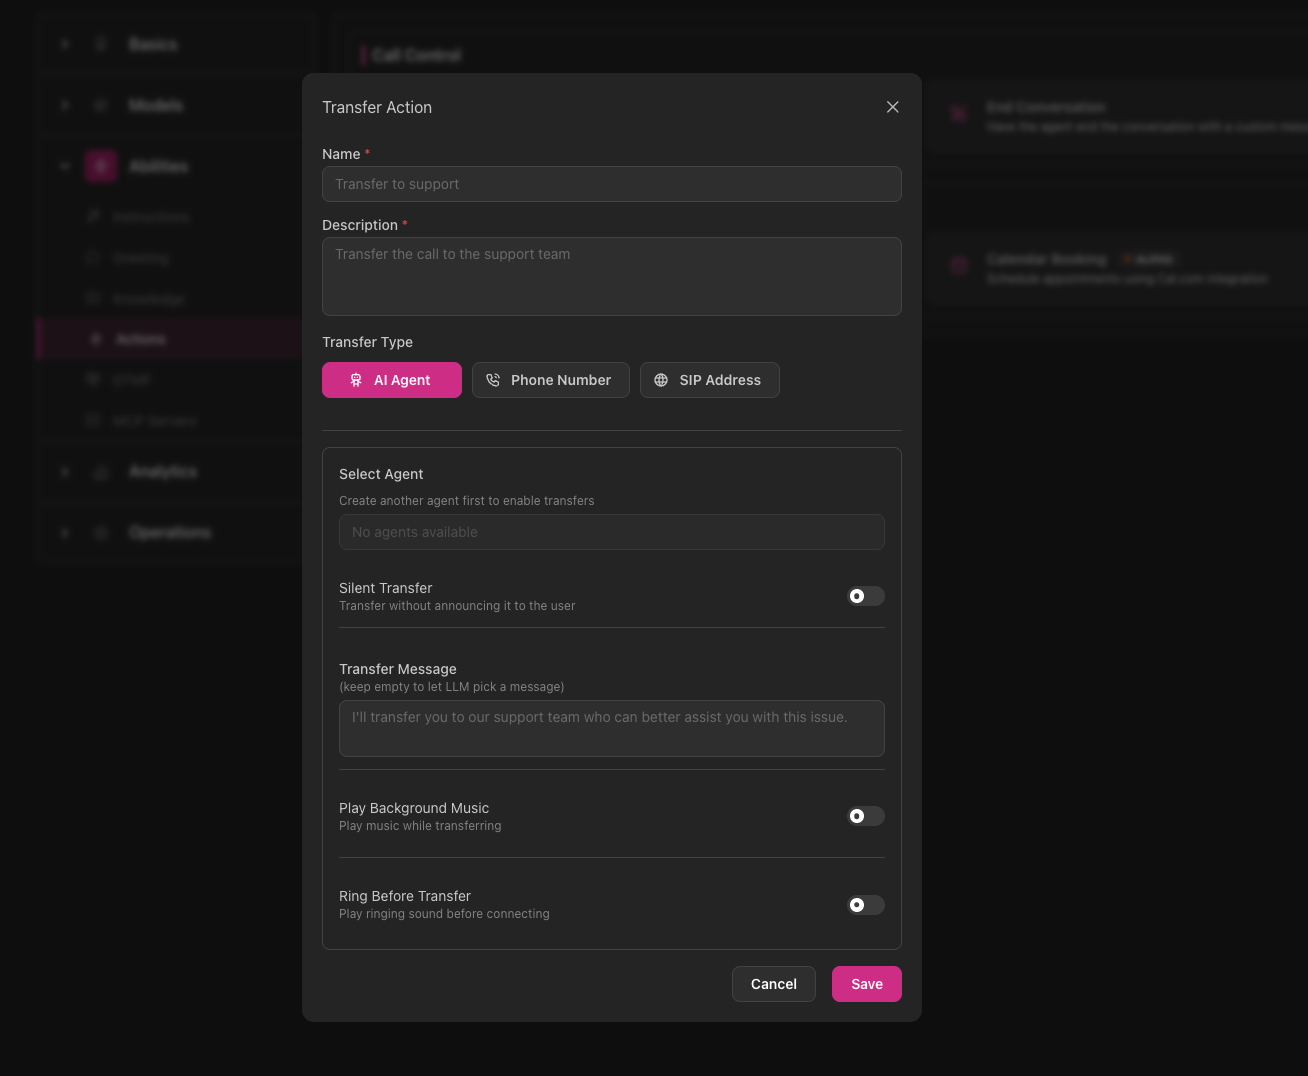The width and height of the screenshot is (1308, 1076).
Task: Save the Transfer Action
Action: click(866, 984)
